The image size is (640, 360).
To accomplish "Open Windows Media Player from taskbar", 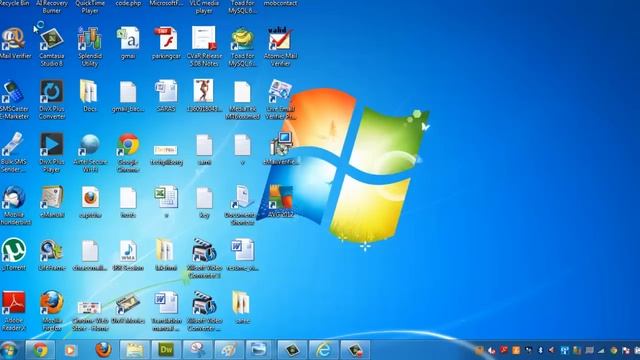I will (70, 350).
